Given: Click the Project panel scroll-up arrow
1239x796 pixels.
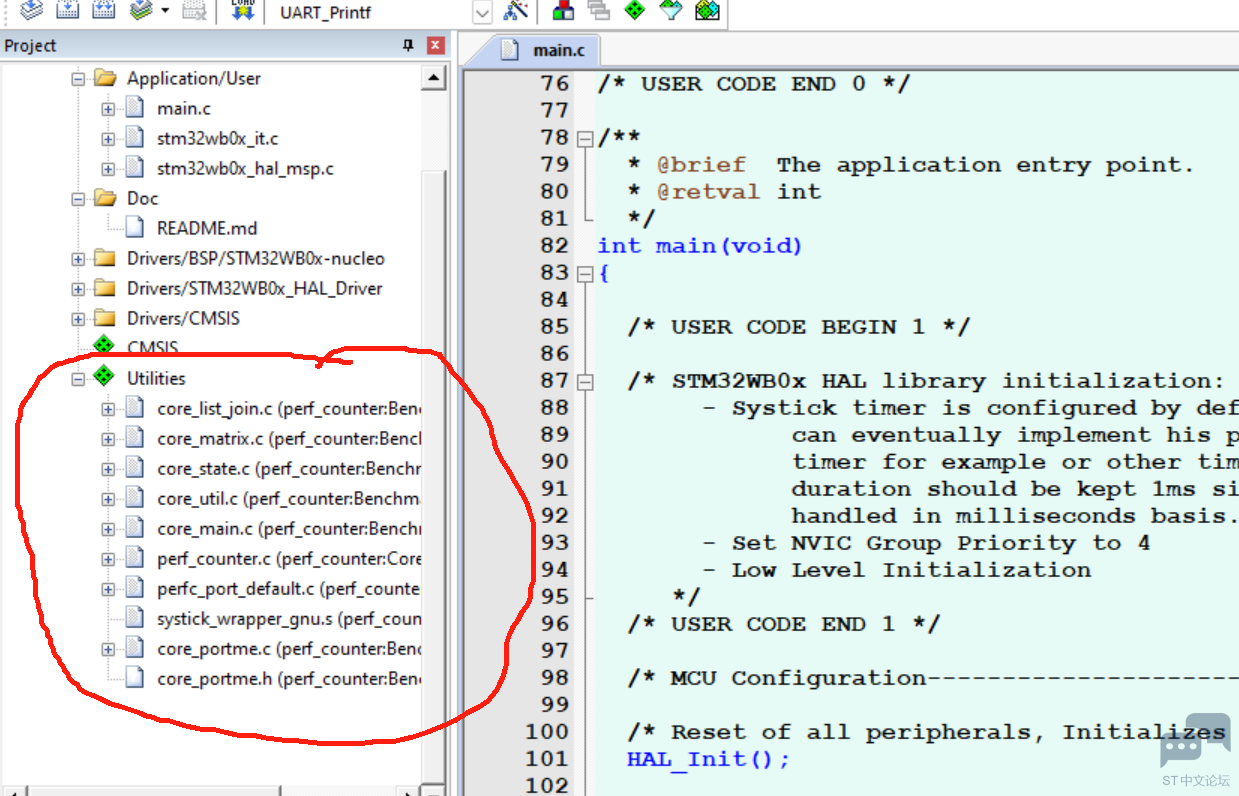Looking at the screenshot, I should pos(434,79).
